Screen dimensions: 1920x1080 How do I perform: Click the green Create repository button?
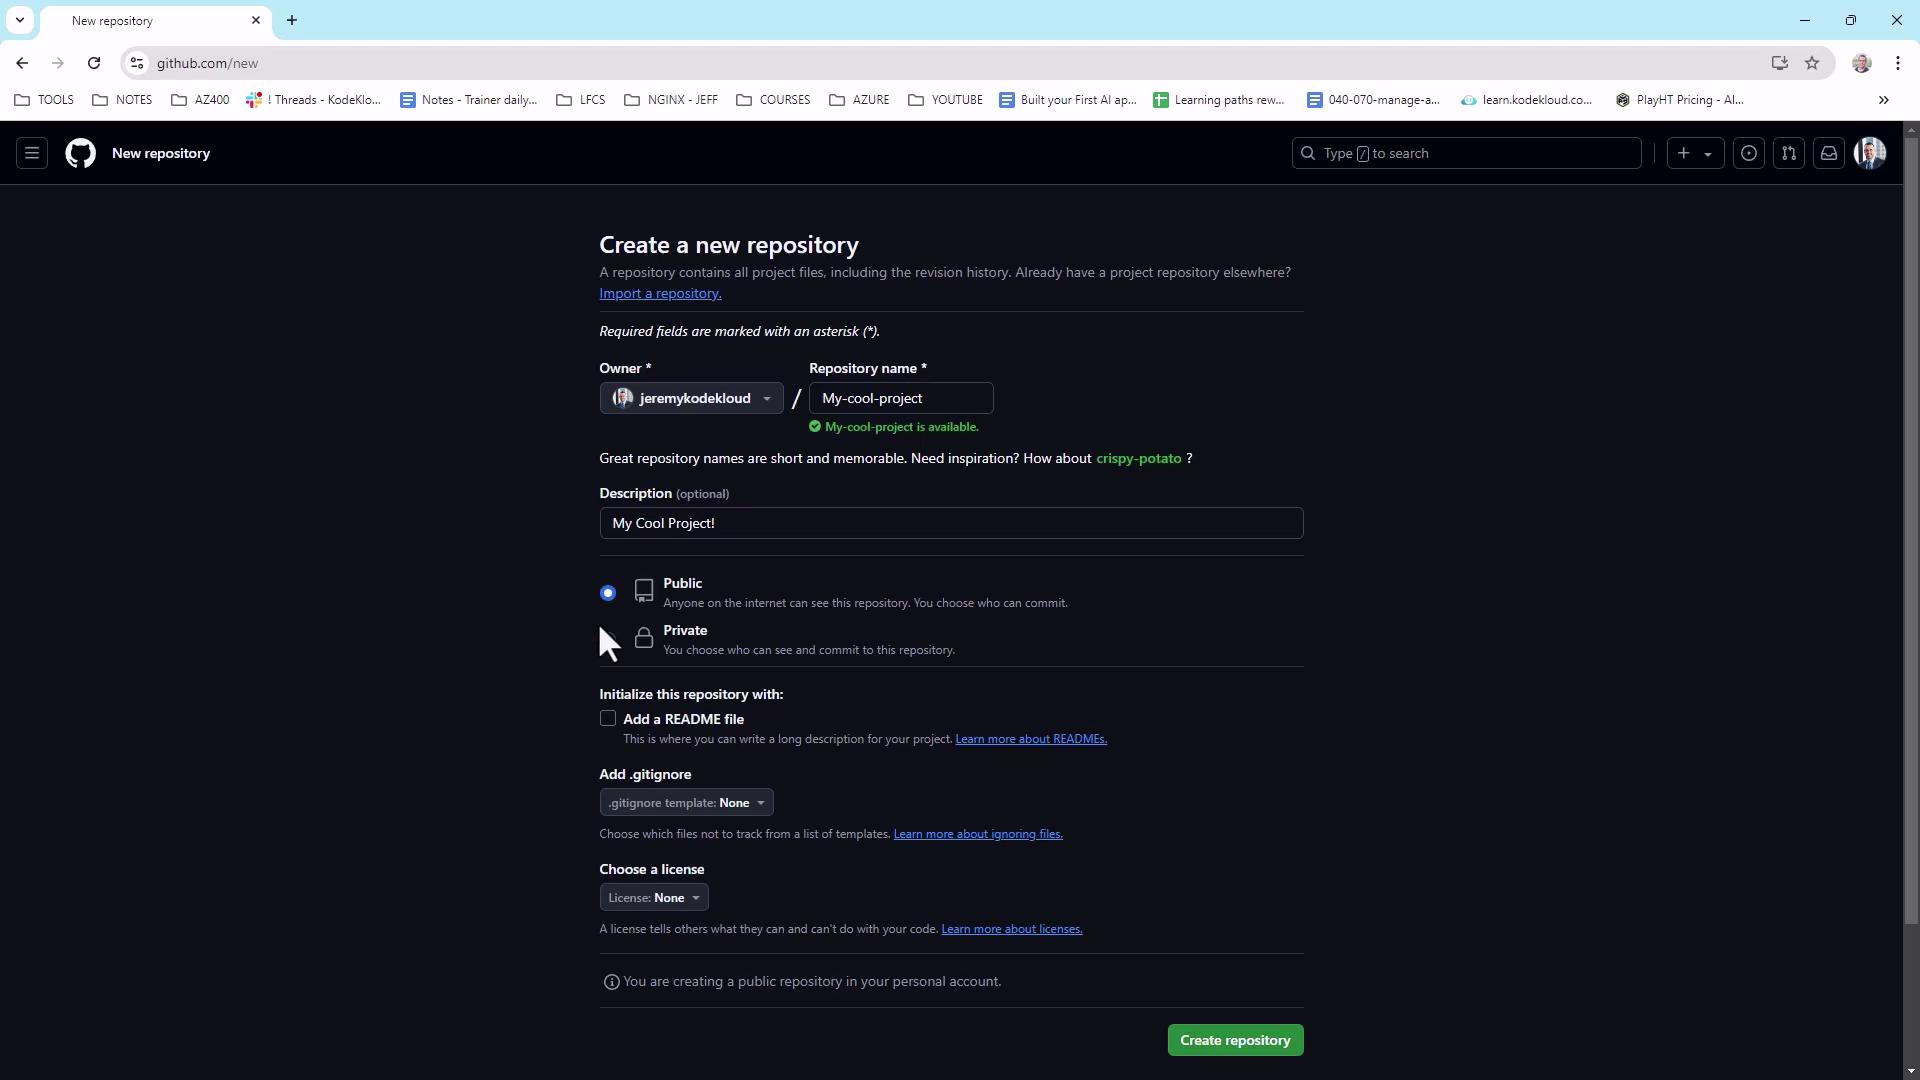(x=1235, y=1040)
